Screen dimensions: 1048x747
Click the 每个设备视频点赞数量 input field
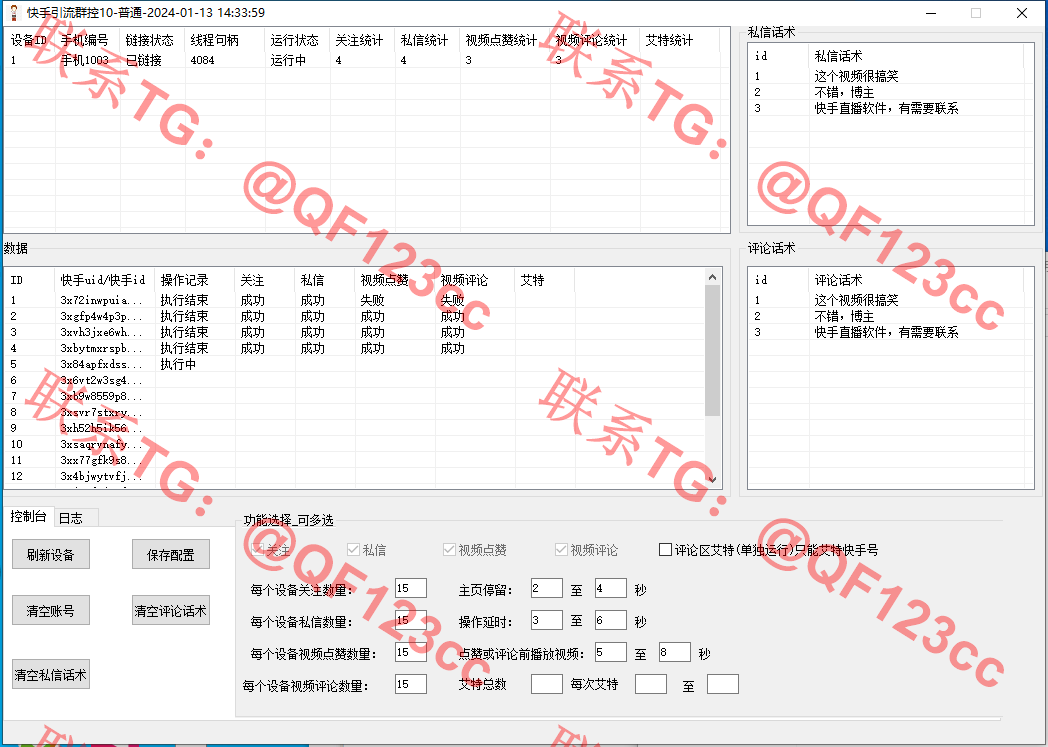[410, 652]
